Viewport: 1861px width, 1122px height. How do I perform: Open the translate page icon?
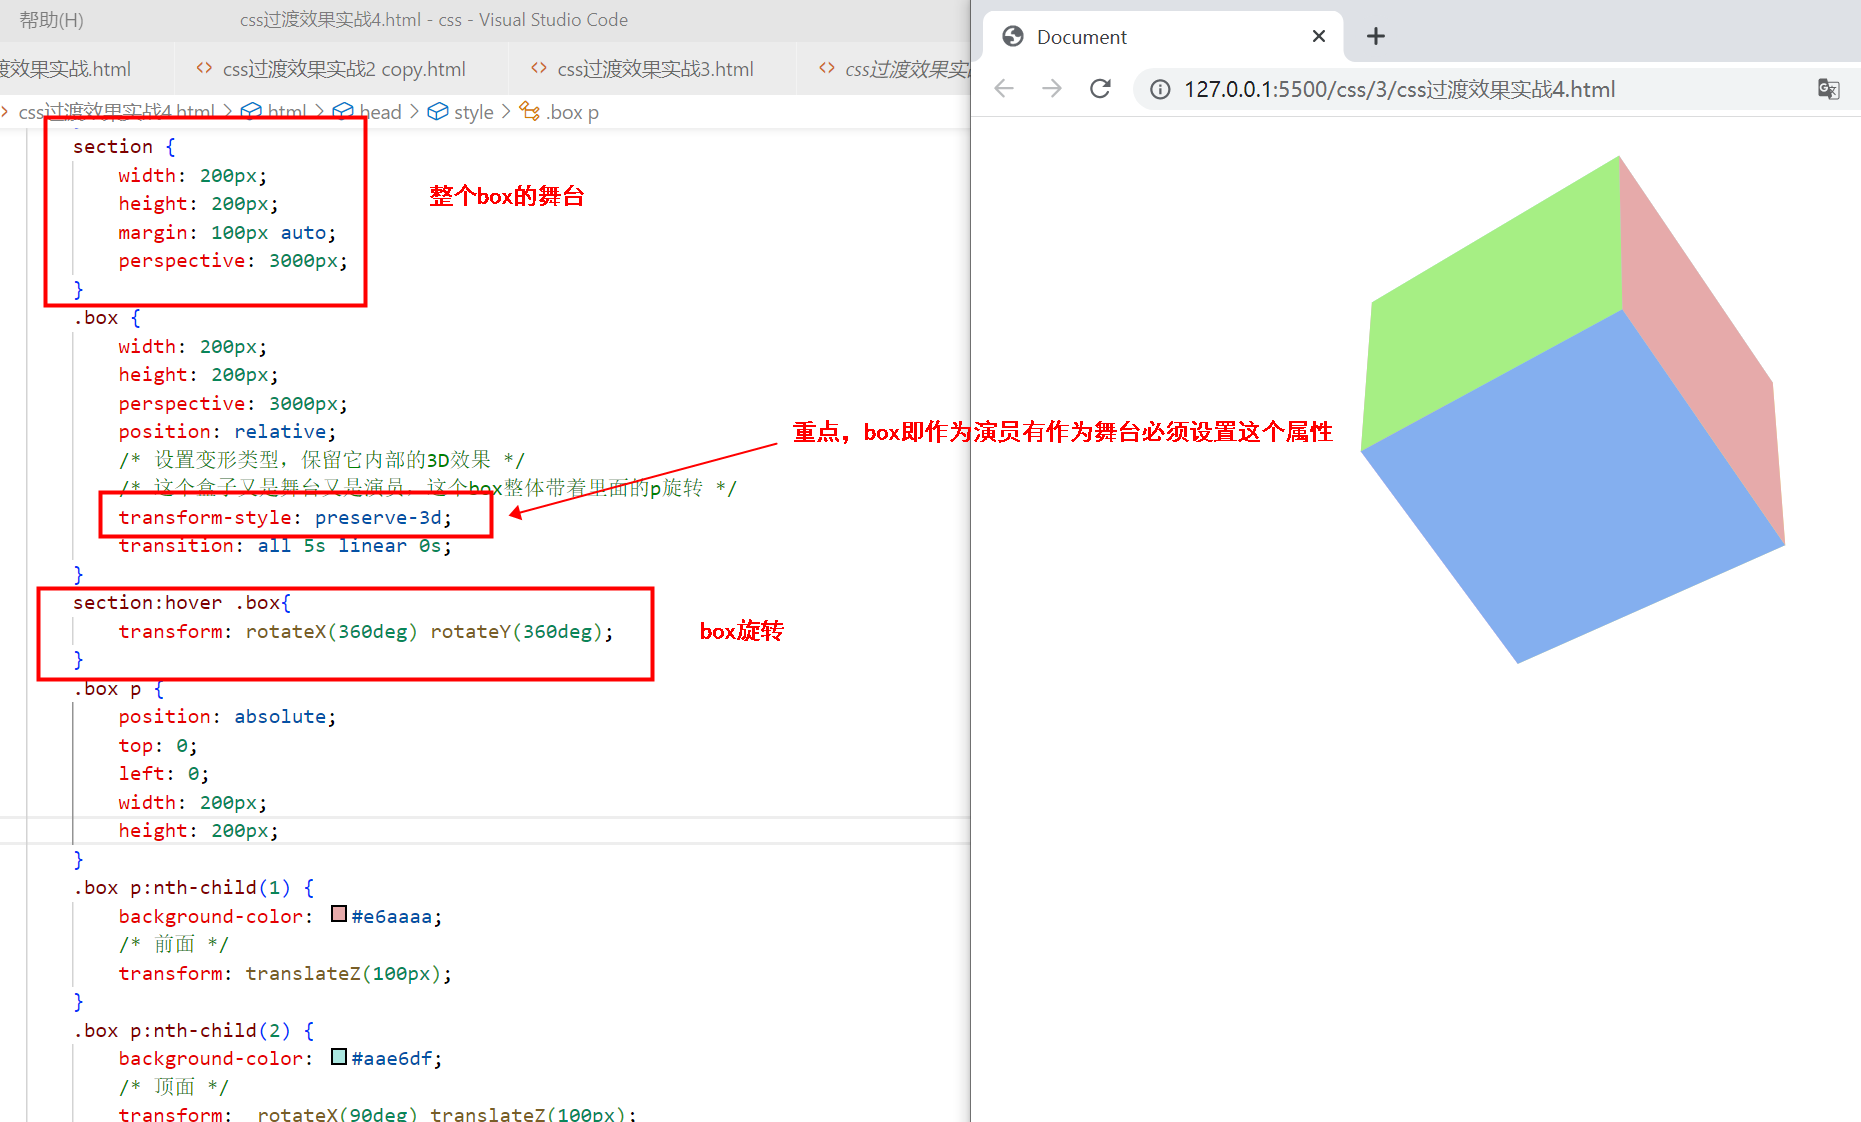(x=1828, y=90)
